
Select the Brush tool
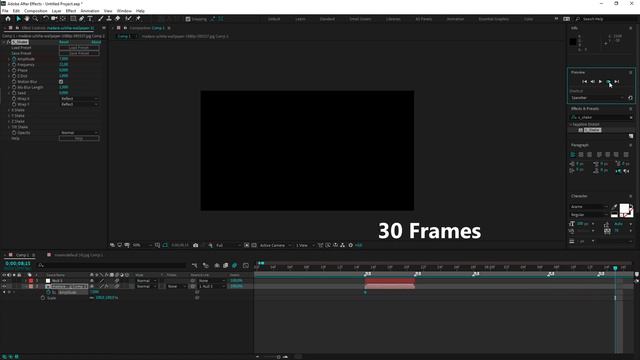point(100,19)
